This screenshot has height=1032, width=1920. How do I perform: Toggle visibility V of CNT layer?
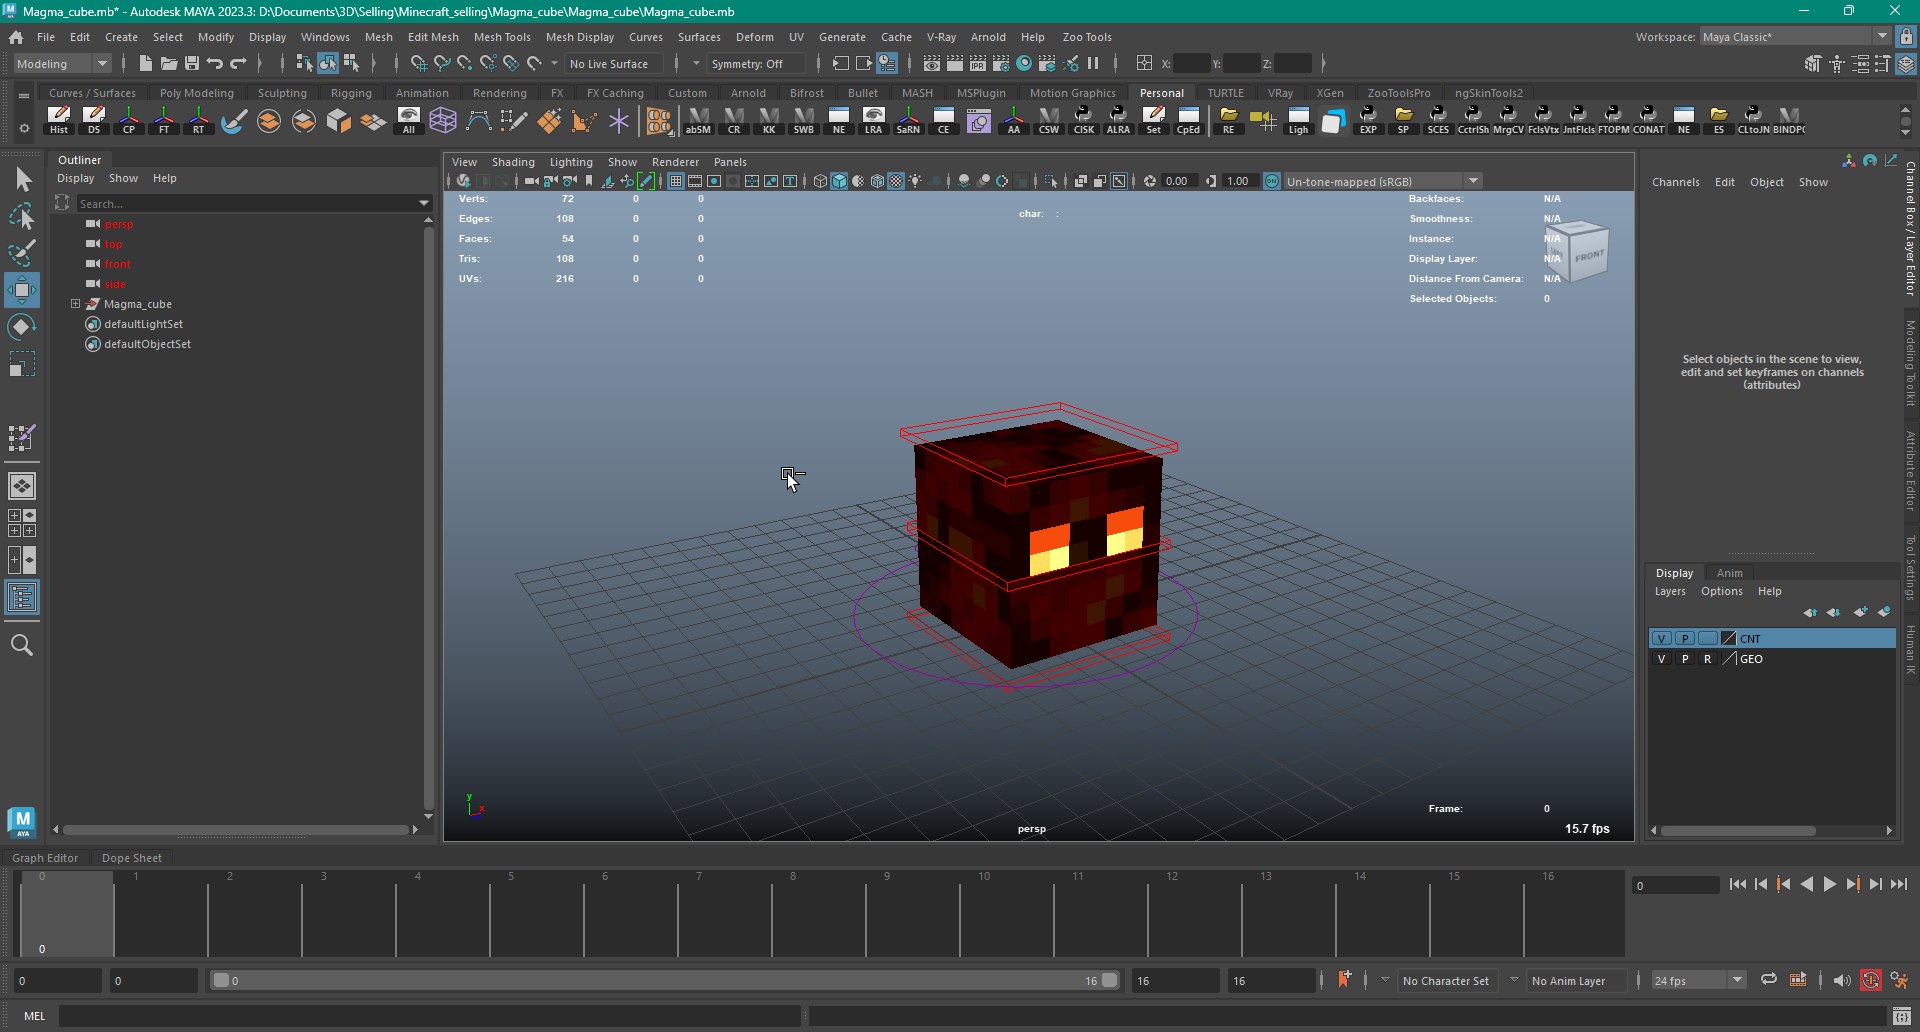[x=1662, y=638]
